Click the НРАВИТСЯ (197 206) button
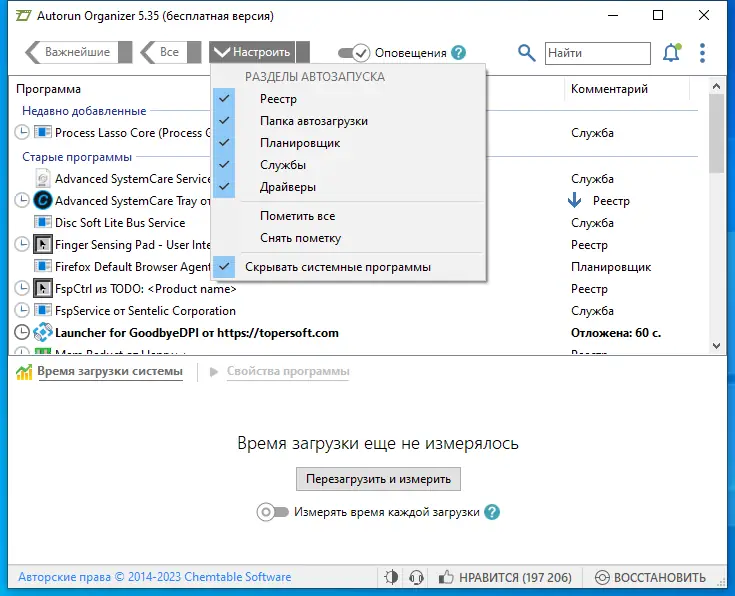The image size is (735, 596). (505, 577)
